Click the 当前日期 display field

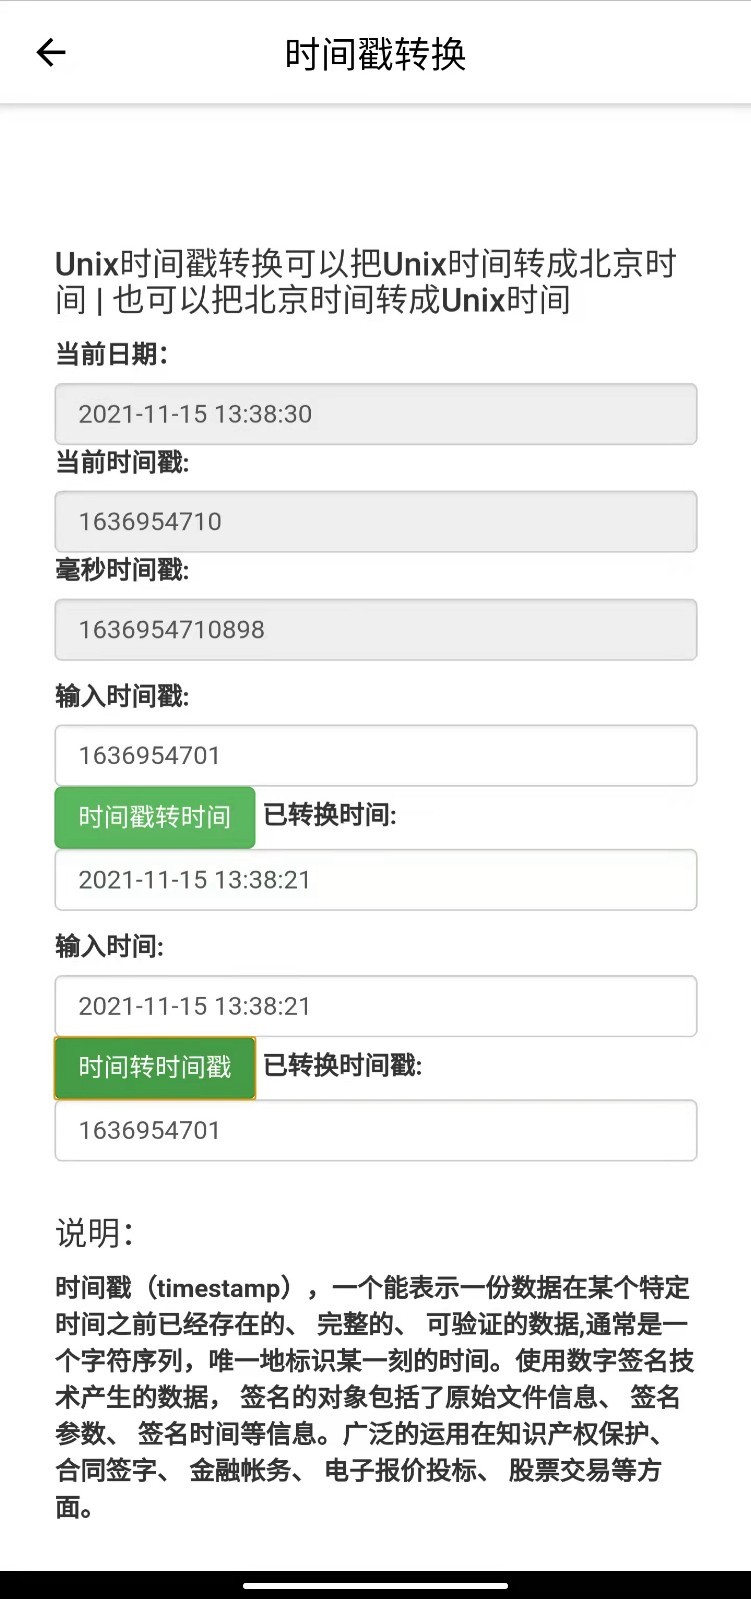[375, 413]
